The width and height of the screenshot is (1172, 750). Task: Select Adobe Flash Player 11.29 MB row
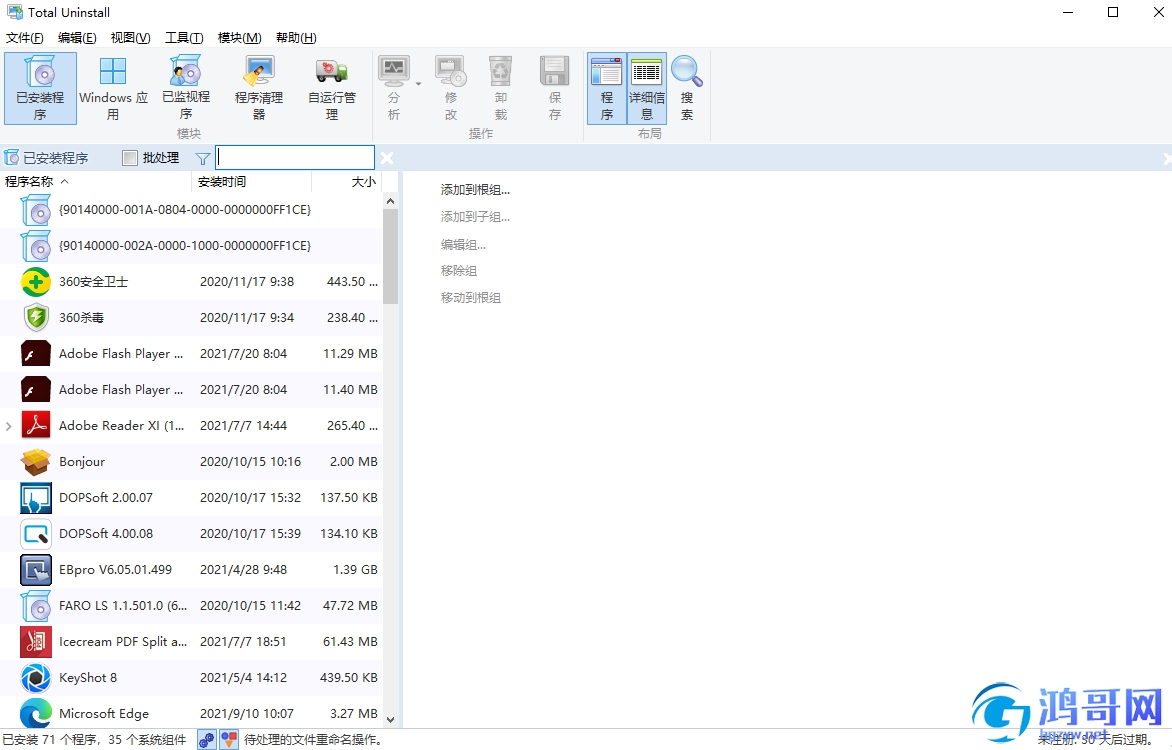click(x=191, y=354)
